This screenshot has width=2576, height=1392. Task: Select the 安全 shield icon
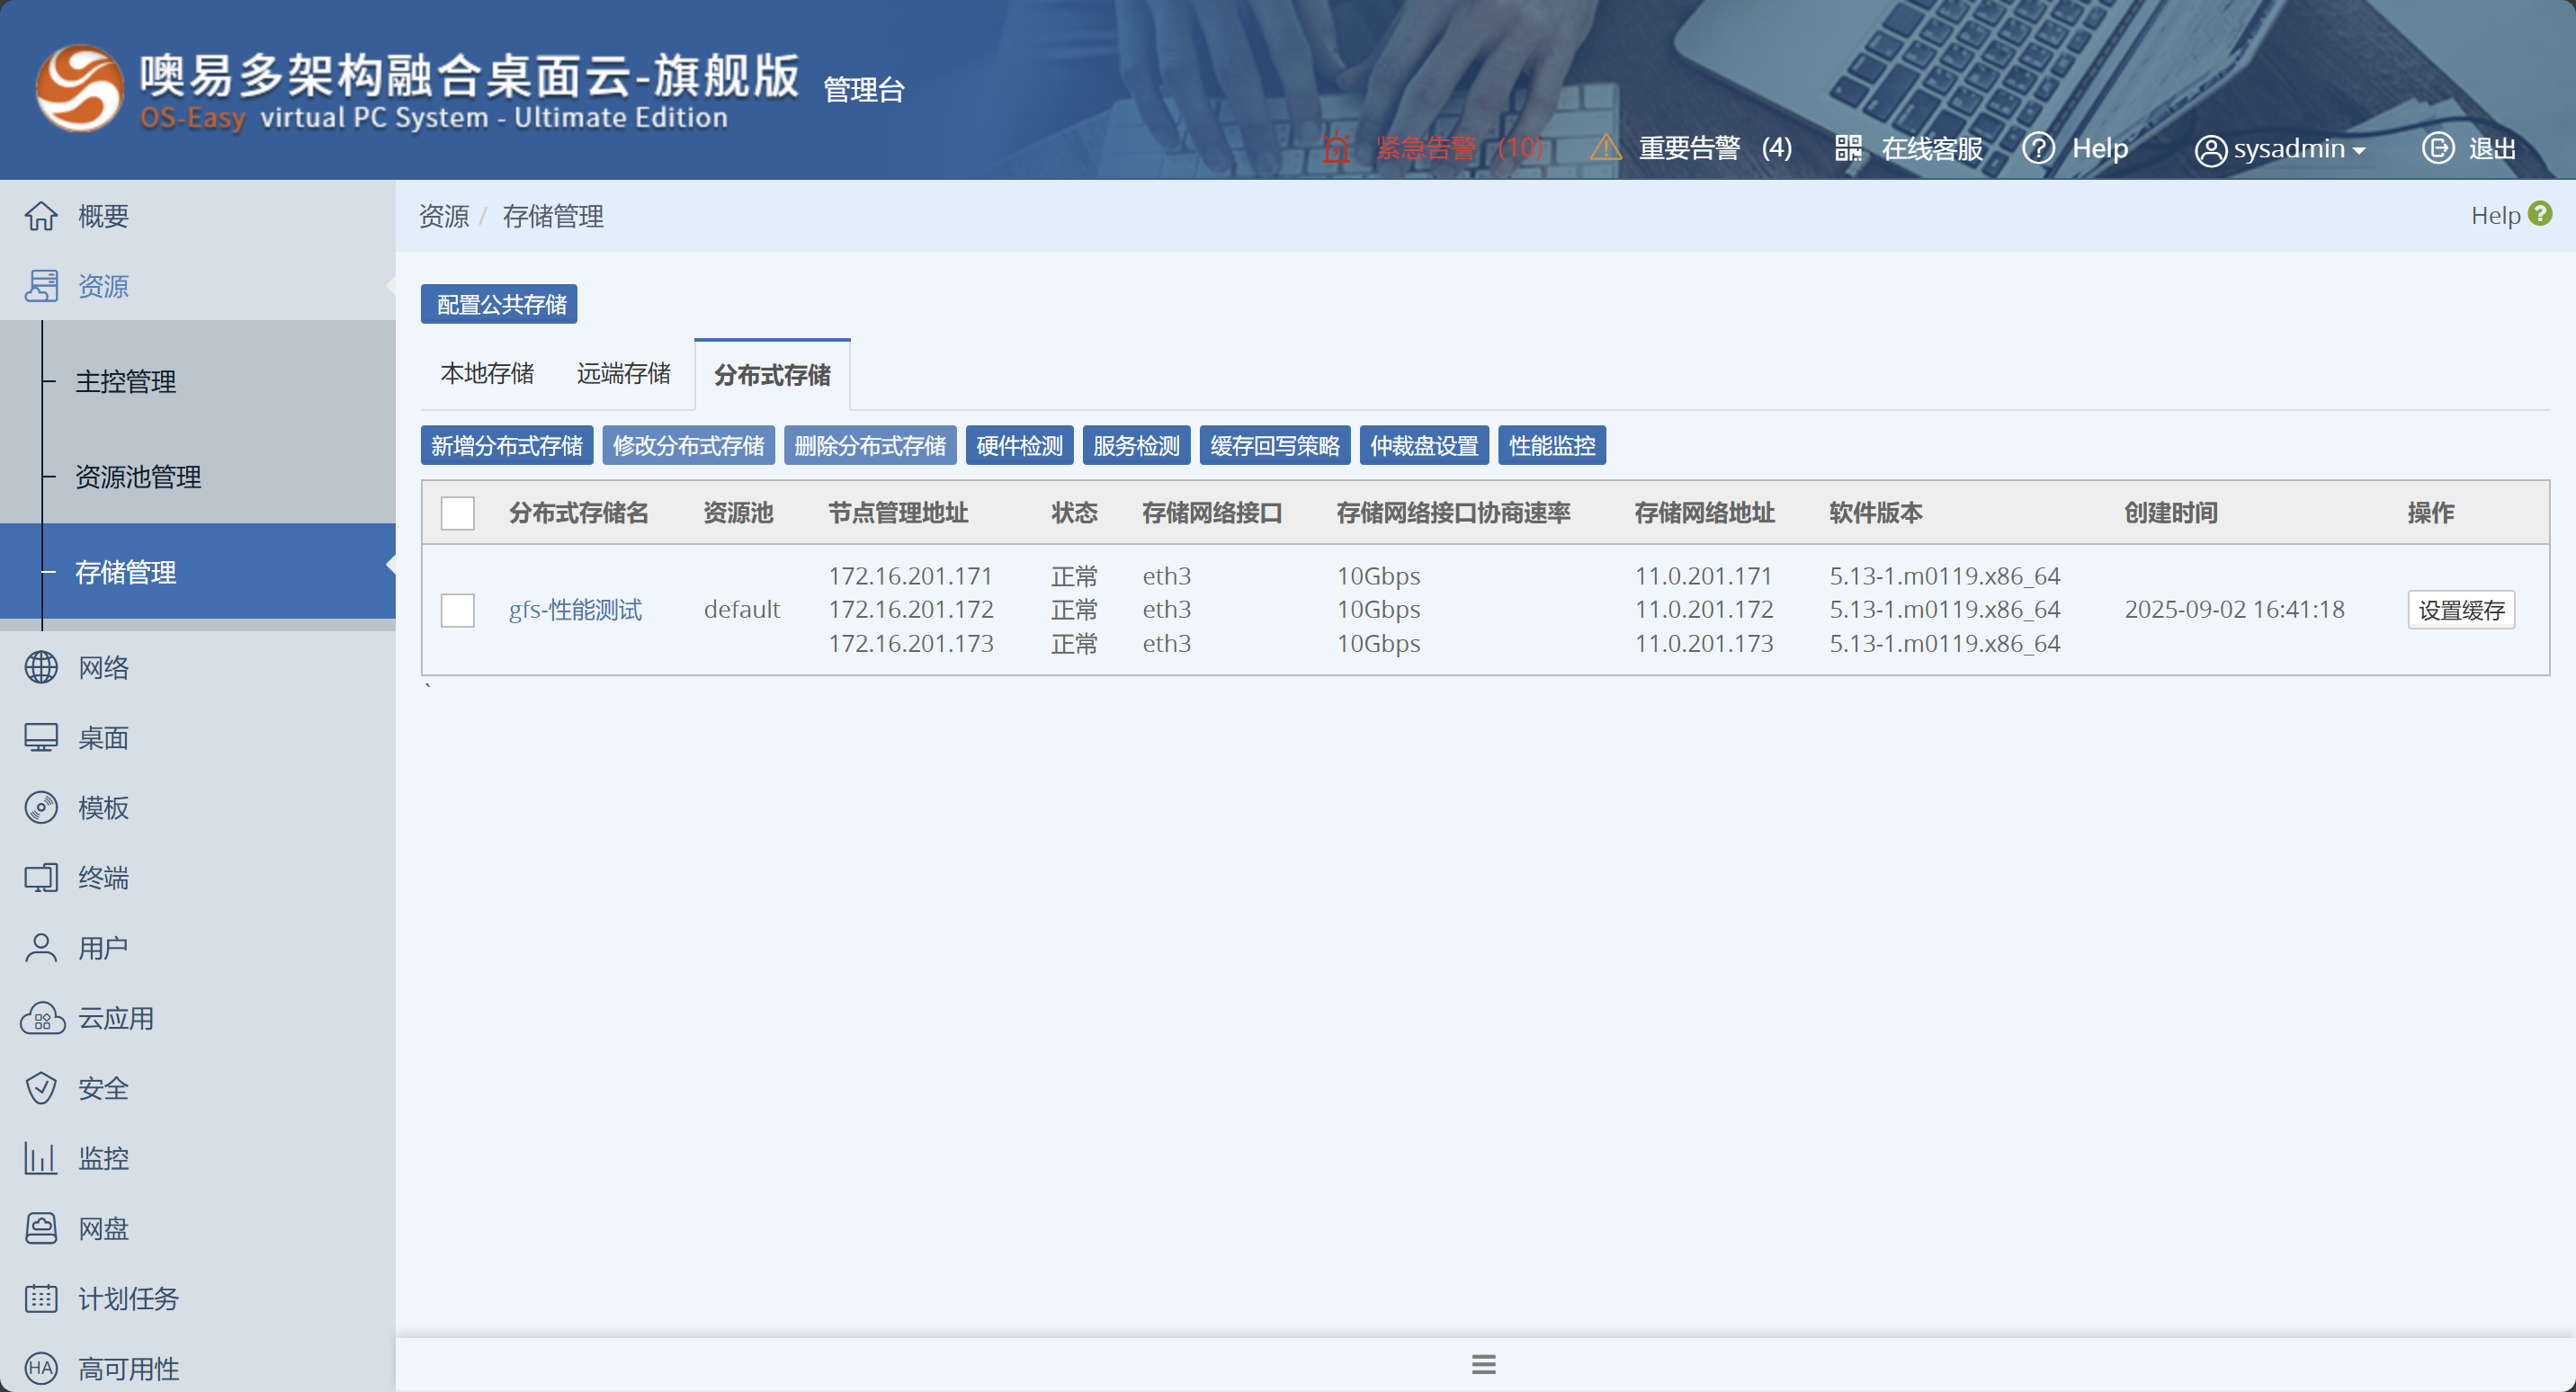41,1088
